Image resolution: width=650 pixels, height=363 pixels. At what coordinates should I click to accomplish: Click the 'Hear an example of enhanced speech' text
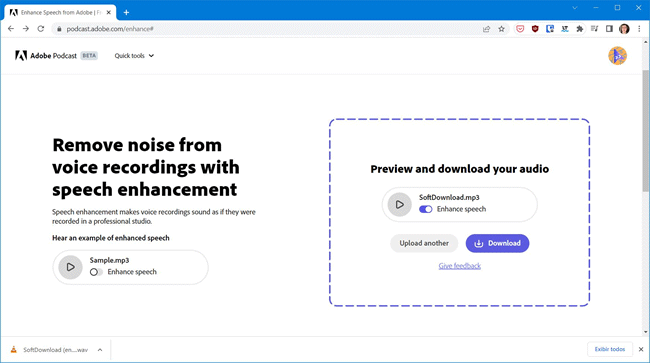pyautogui.click(x=111, y=238)
